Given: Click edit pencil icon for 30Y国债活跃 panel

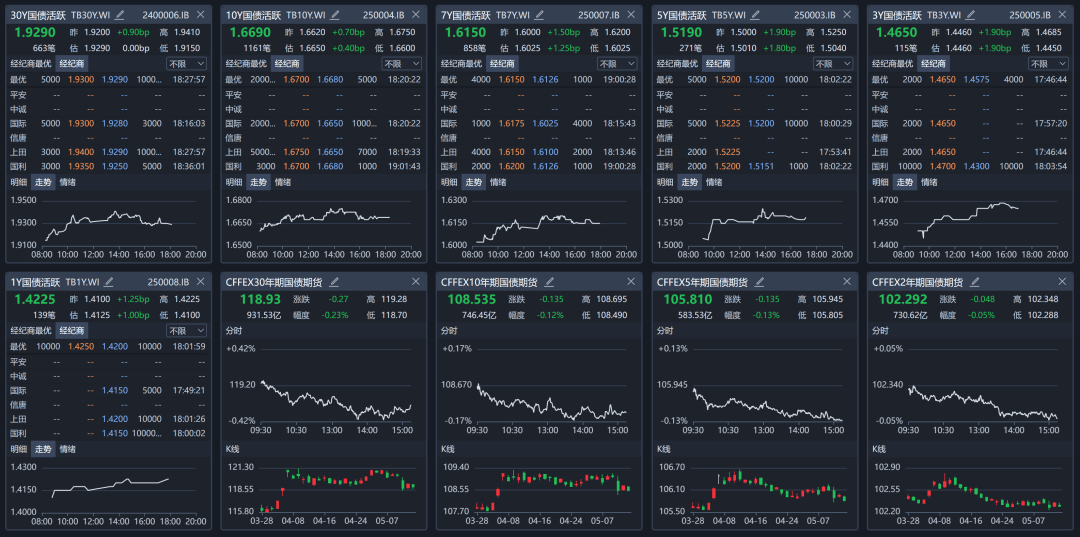Looking at the screenshot, I should coord(120,14).
